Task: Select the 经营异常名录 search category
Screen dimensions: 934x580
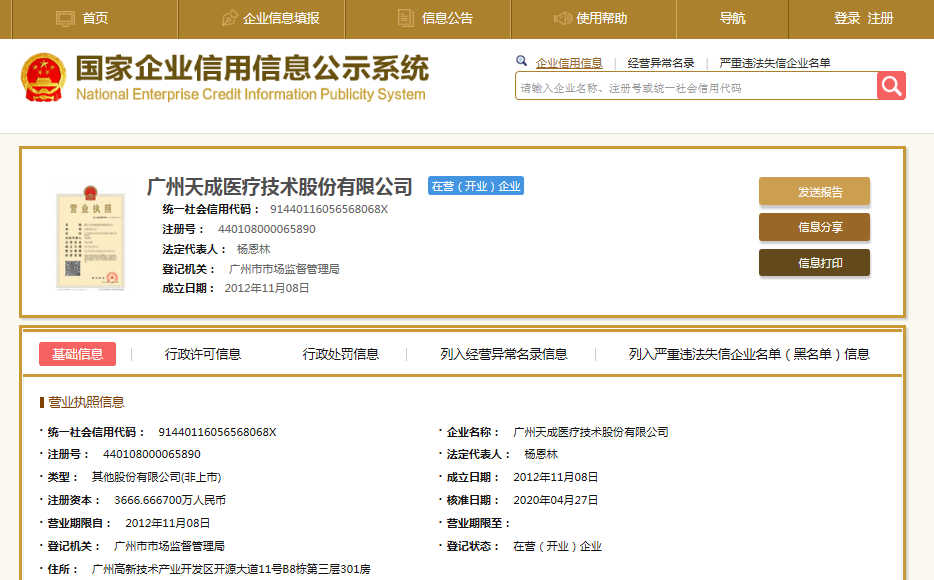Action: click(661, 63)
